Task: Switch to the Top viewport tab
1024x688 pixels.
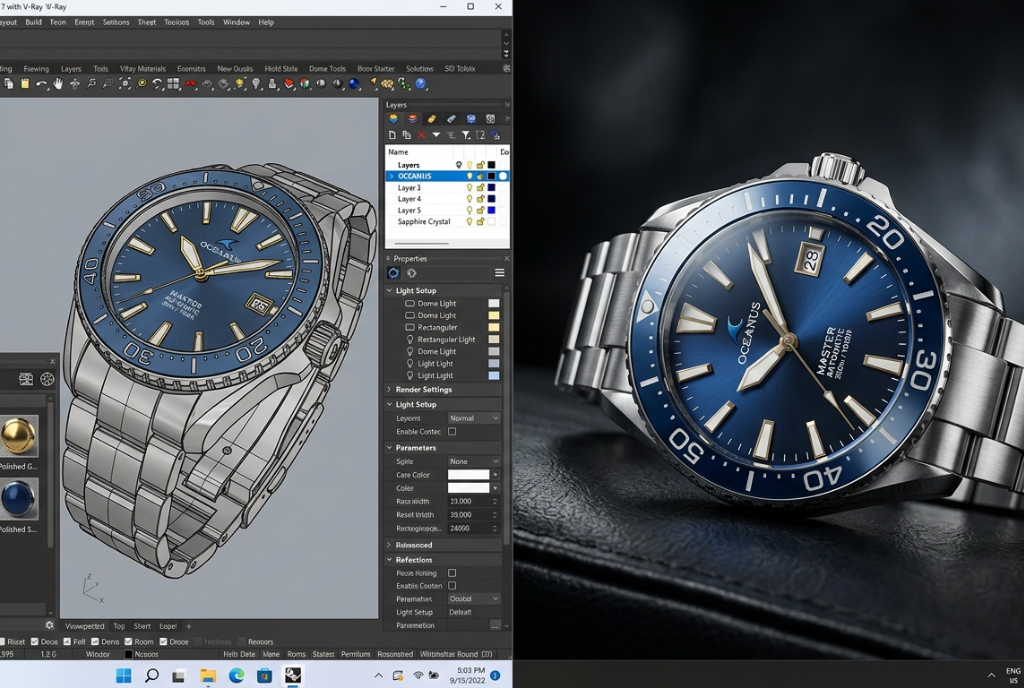Action: (x=119, y=626)
